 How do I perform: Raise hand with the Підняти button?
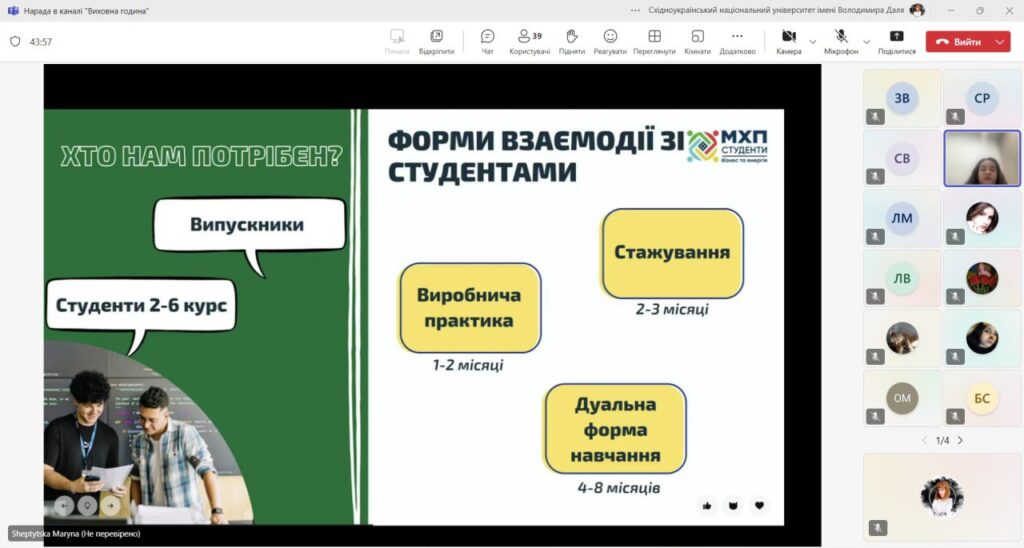(x=572, y=41)
